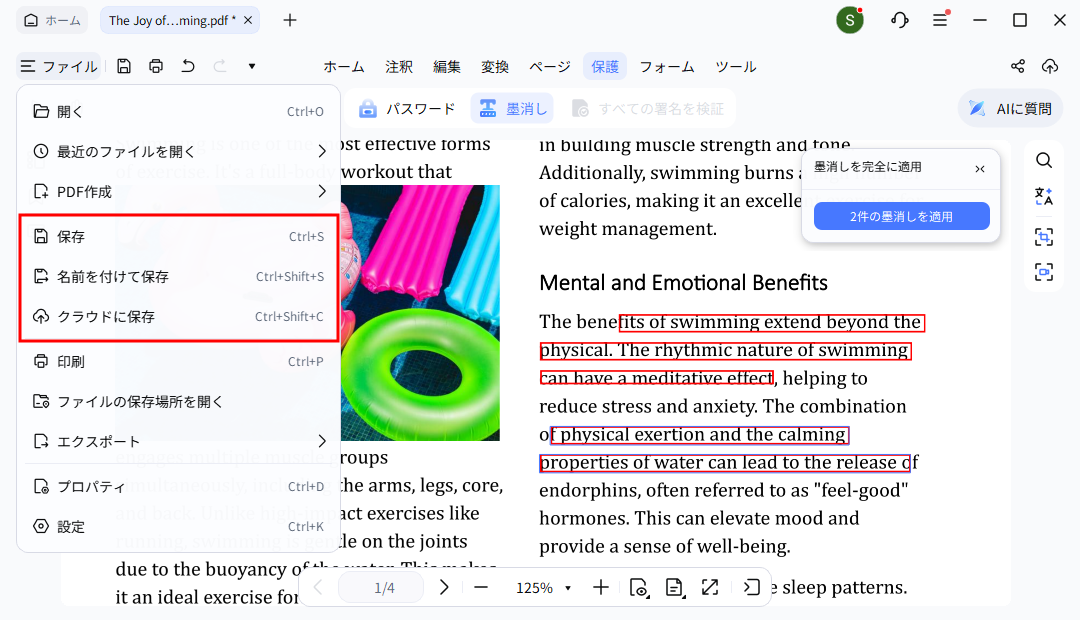
Task: Choose 名前を付けて保存 menu entry
Action: [178, 277]
